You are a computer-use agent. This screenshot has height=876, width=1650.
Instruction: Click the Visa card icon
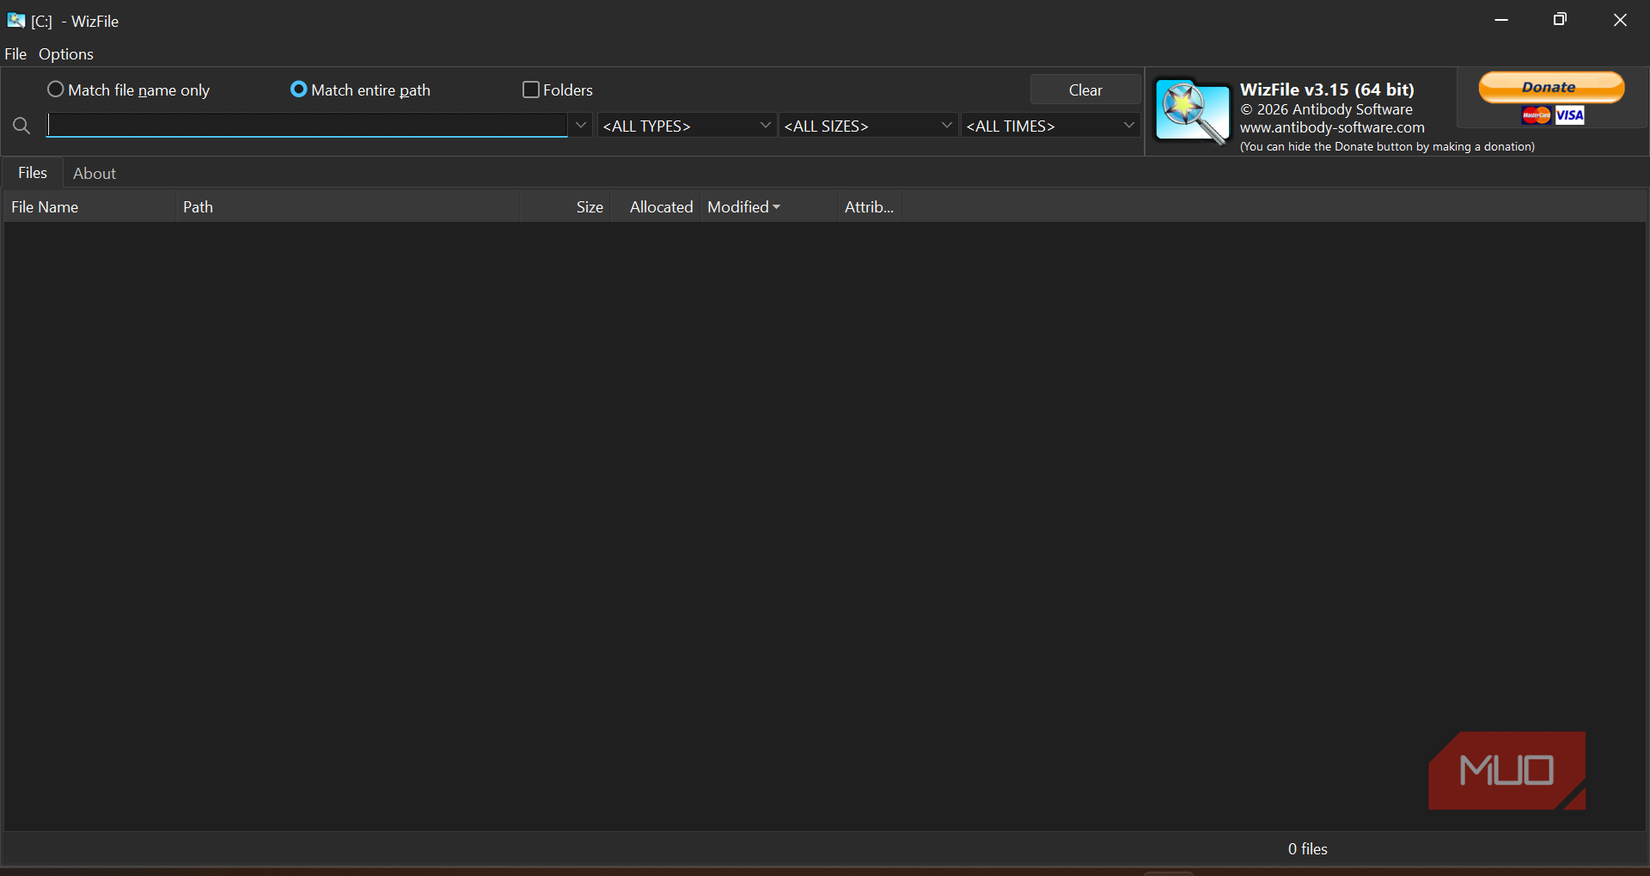coord(1570,115)
